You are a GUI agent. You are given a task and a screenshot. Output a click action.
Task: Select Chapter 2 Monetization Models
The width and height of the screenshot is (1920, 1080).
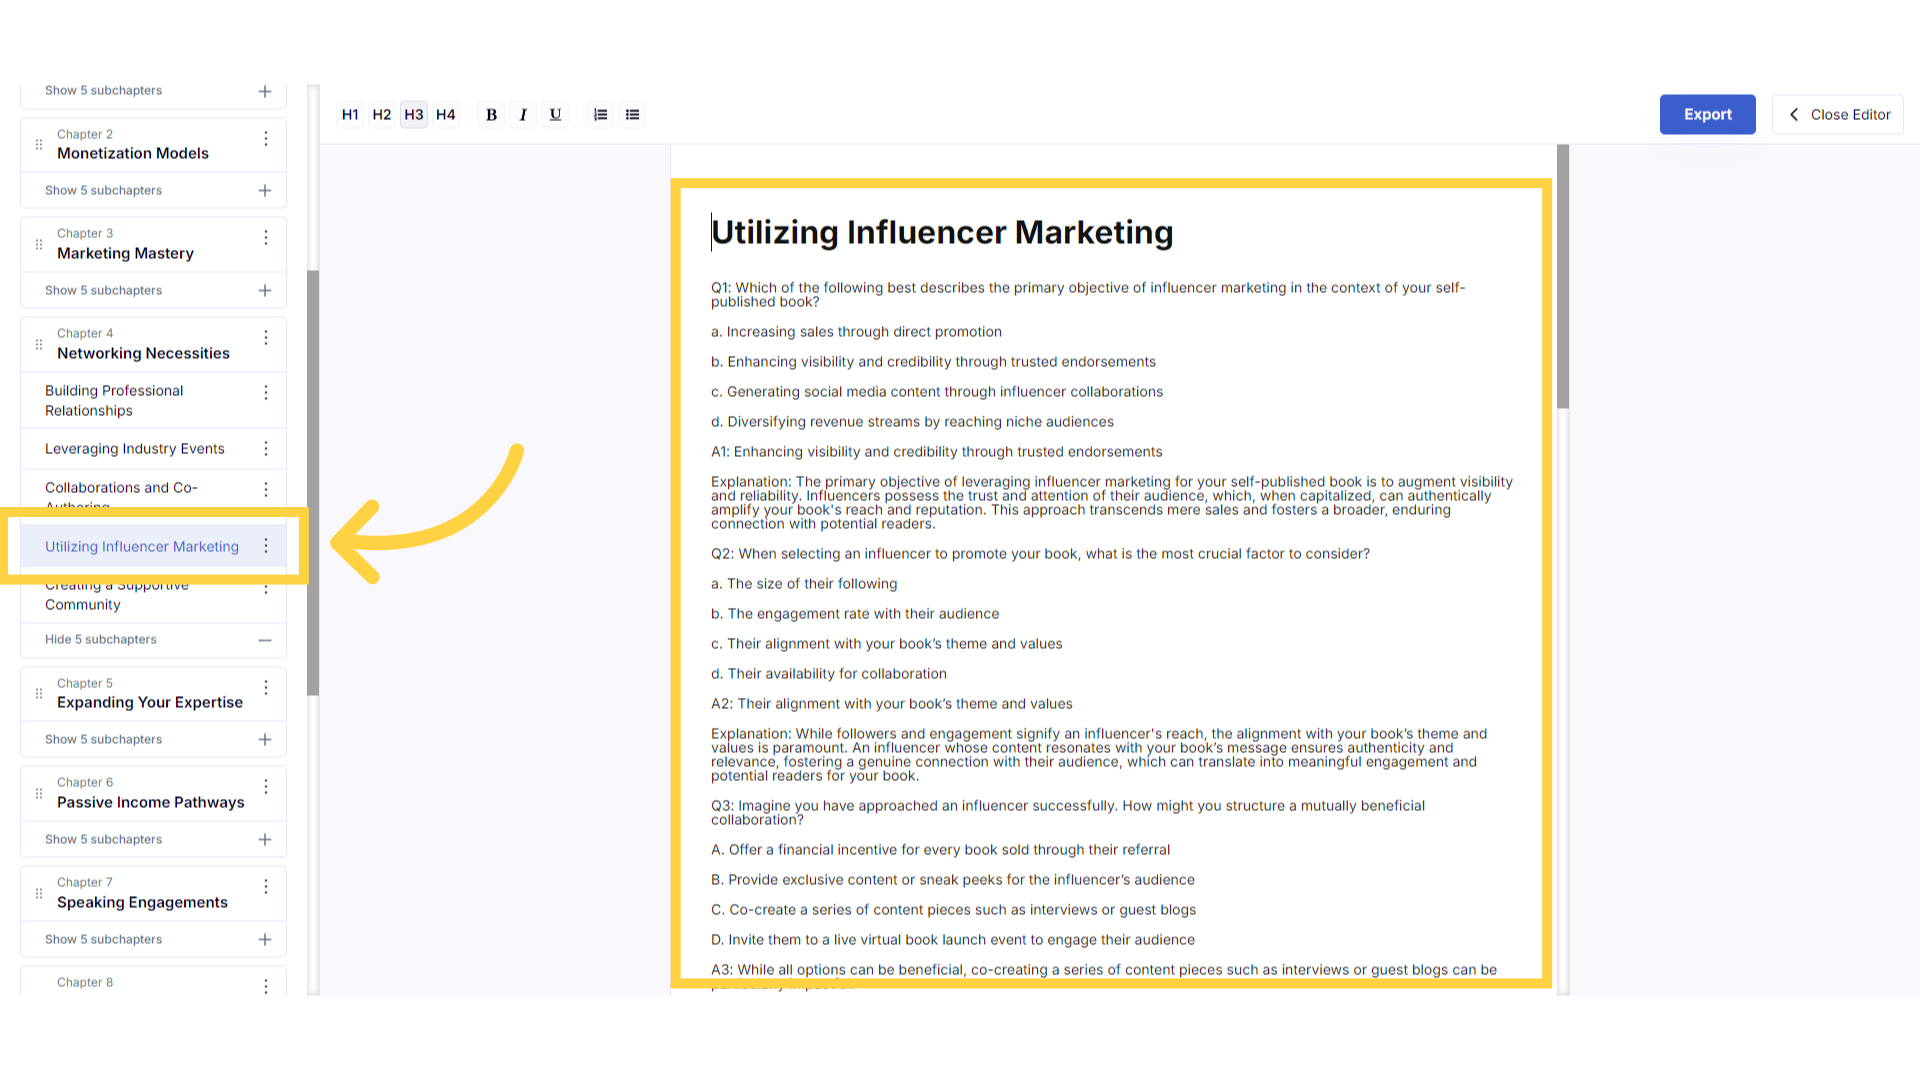click(133, 153)
